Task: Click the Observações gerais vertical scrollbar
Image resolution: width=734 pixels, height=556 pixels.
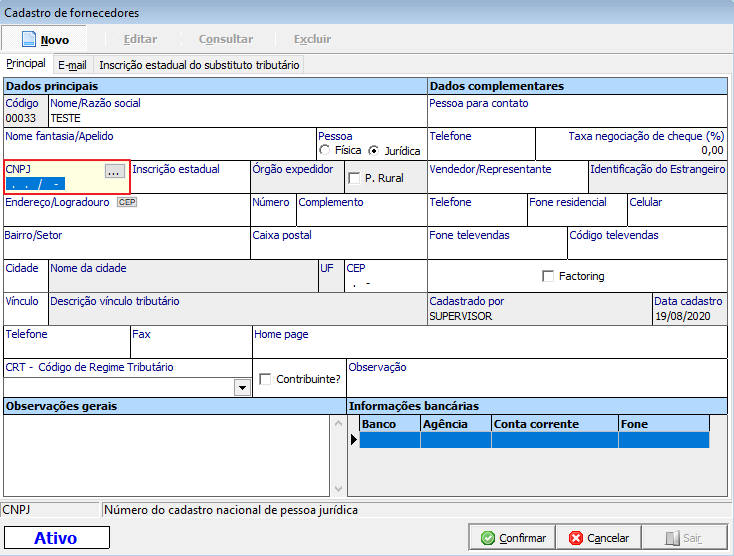Action: pos(338,455)
